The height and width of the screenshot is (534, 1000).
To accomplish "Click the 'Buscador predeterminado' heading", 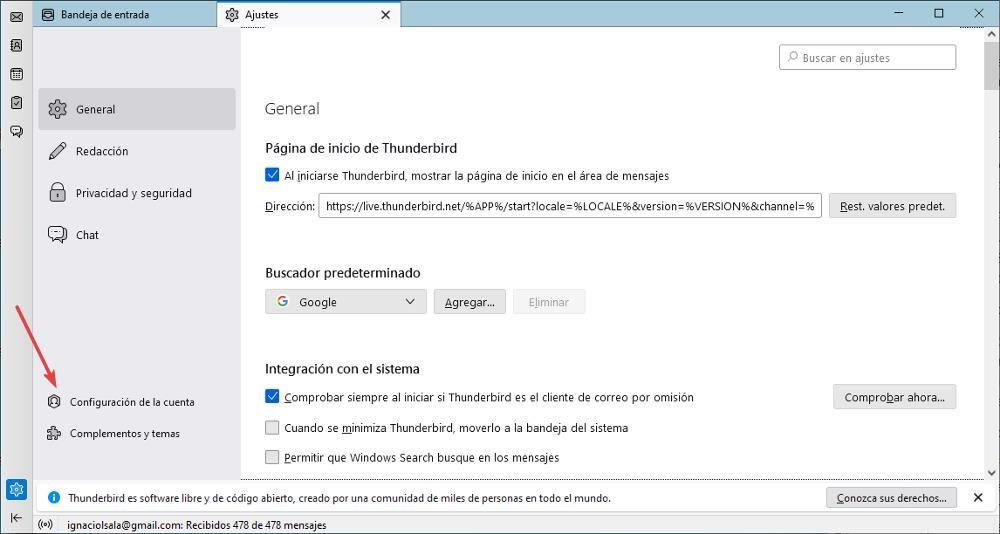I will (343, 273).
